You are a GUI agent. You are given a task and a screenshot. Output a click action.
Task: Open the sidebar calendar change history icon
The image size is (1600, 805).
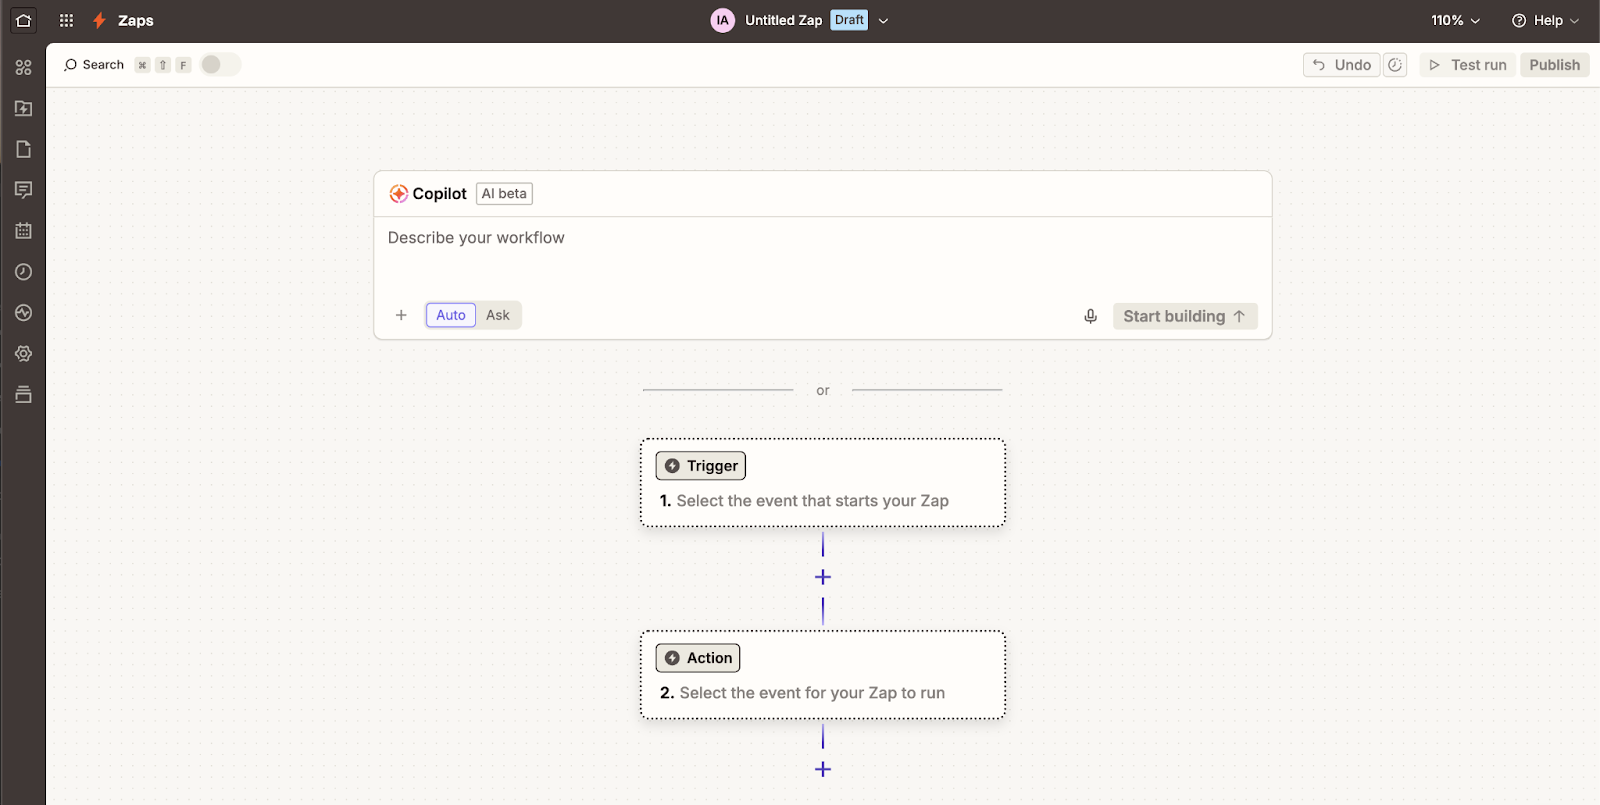click(x=23, y=231)
